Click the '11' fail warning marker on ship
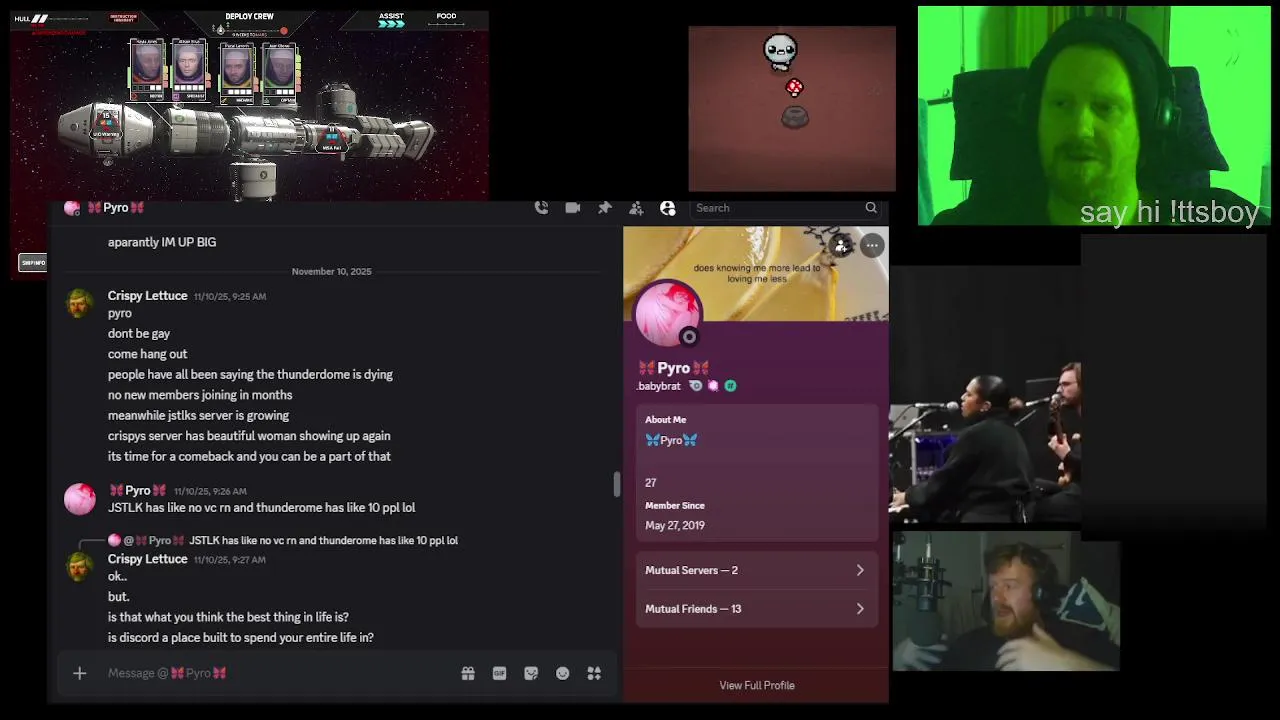The width and height of the screenshot is (1280, 720). pyautogui.click(x=331, y=139)
